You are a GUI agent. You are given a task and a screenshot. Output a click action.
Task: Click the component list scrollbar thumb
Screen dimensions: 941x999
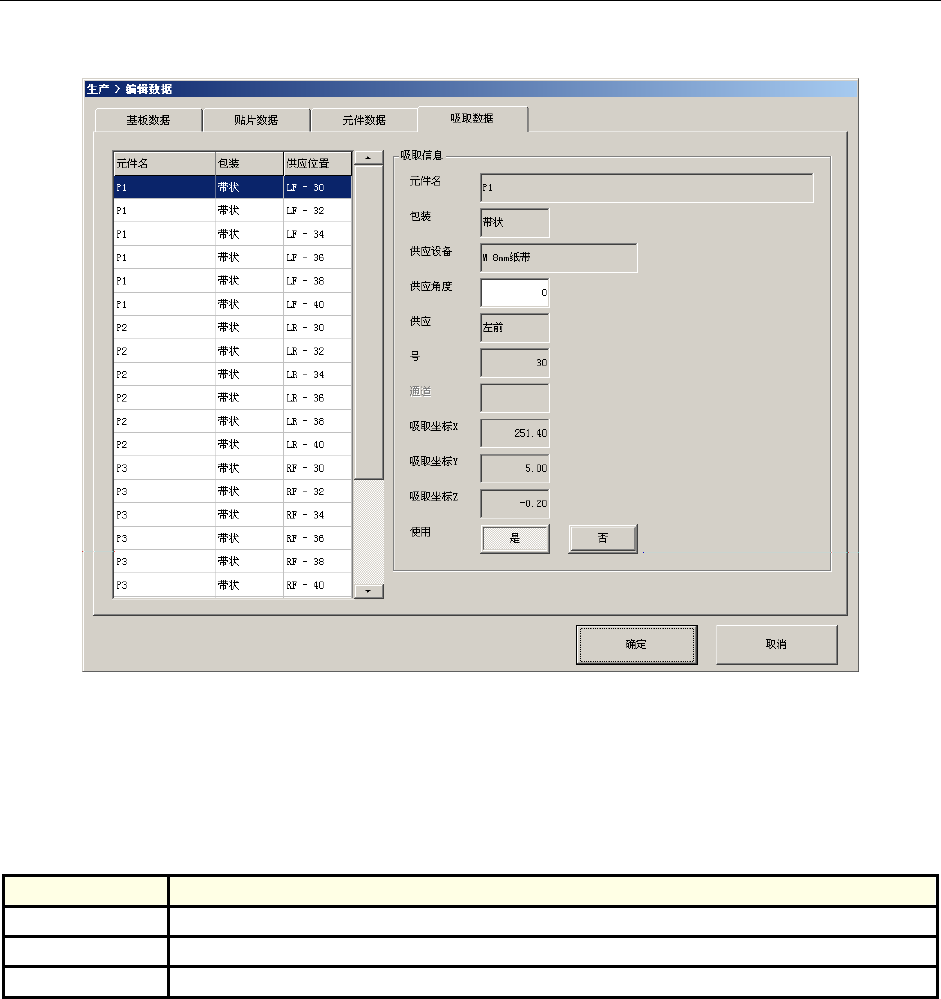tap(368, 322)
